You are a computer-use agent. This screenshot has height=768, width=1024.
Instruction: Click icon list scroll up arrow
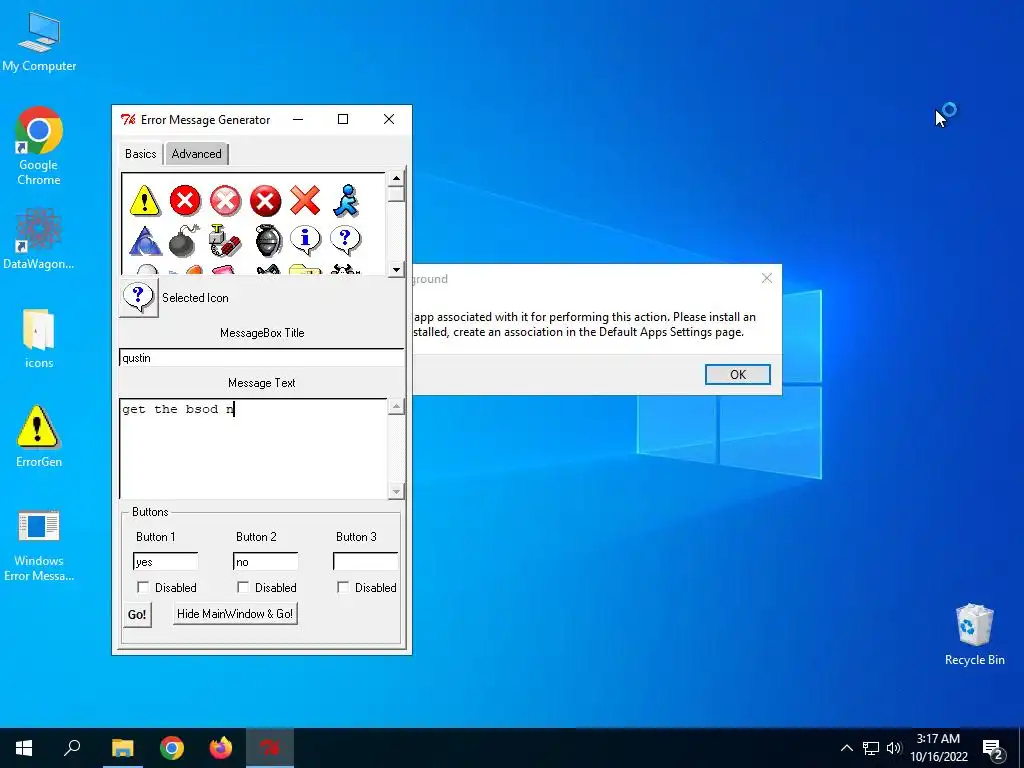(x=396, y=178)
